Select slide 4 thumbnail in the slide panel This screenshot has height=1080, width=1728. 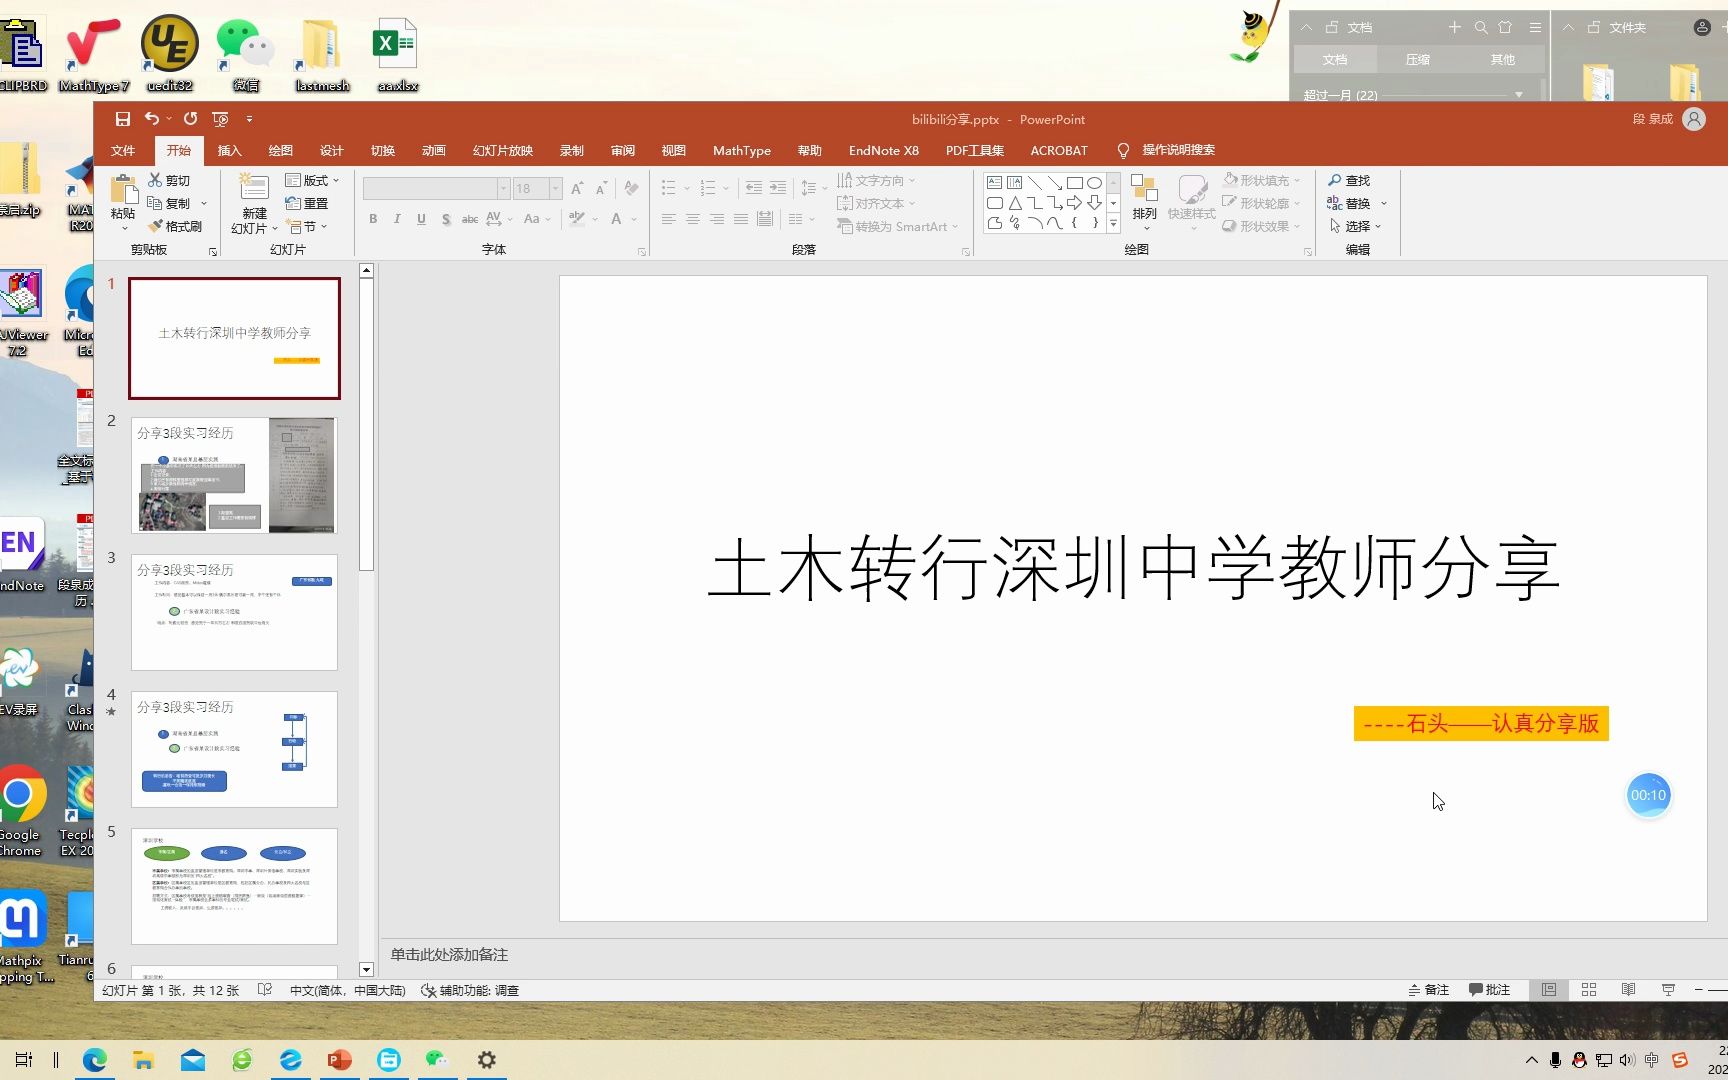click(x=234, y=749)
